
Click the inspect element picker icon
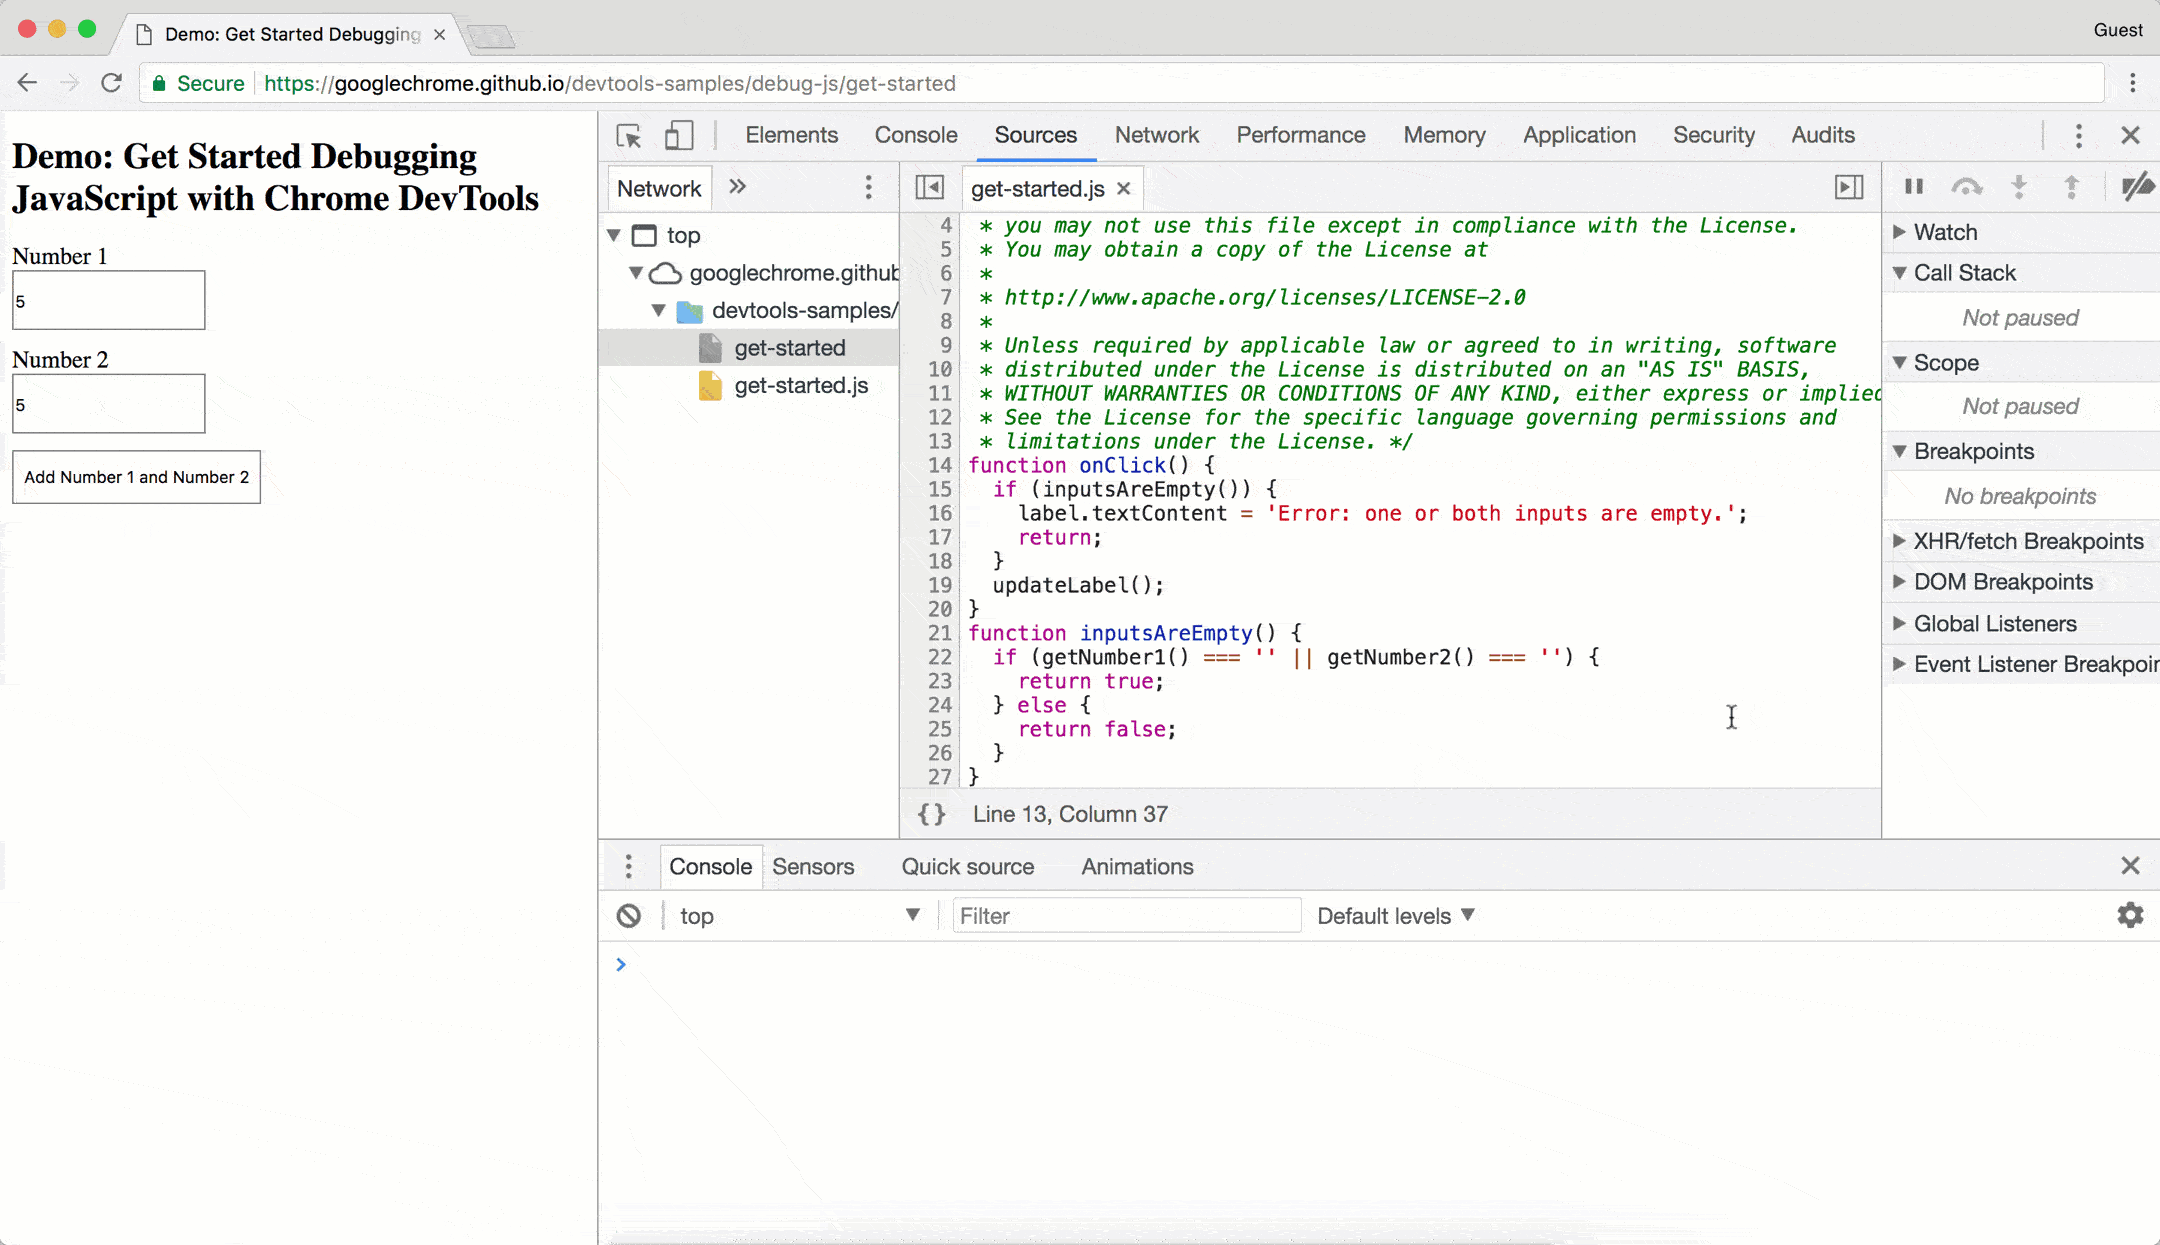click(x=628, y=135)
